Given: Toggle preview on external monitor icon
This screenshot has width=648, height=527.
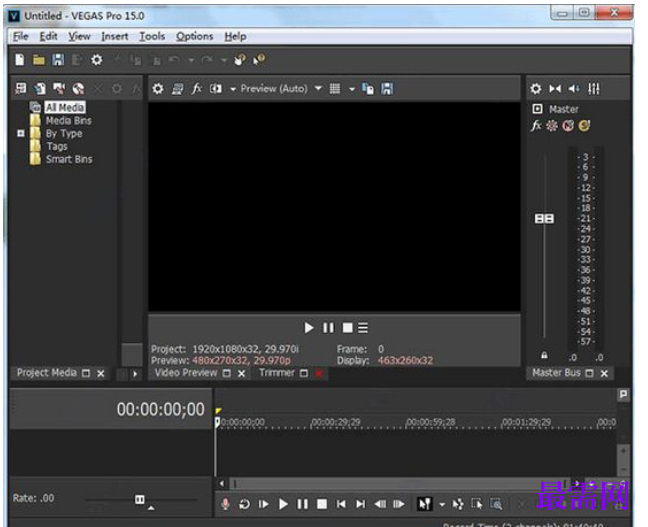Looking at the screenshot, I should [177, 88].
